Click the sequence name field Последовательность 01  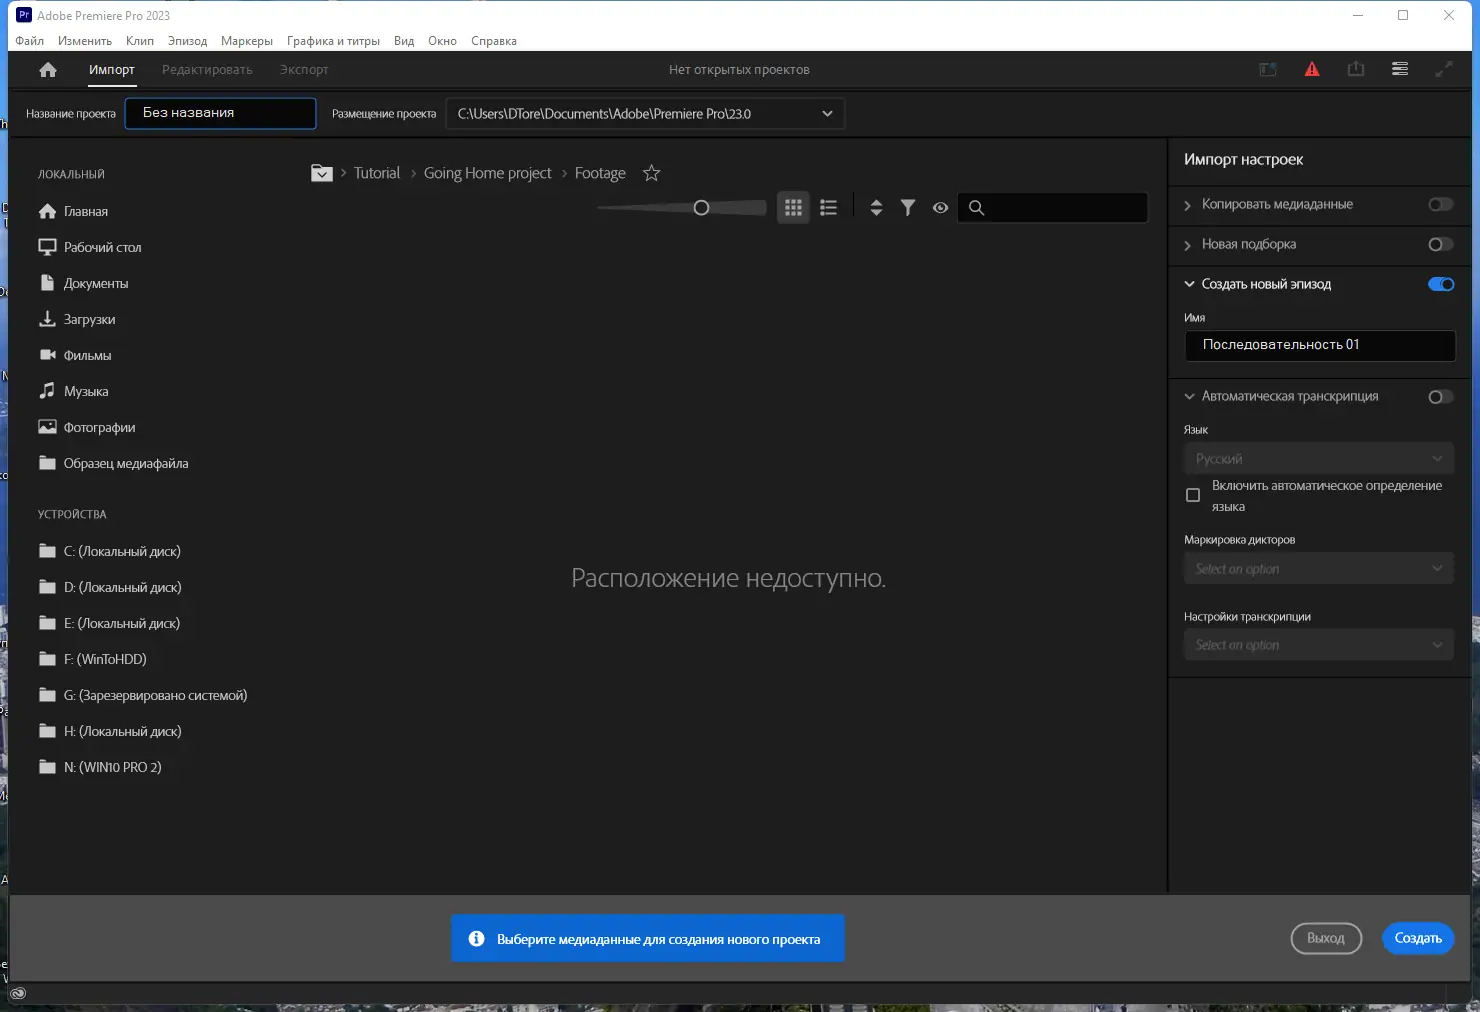tap(1320, 345)
